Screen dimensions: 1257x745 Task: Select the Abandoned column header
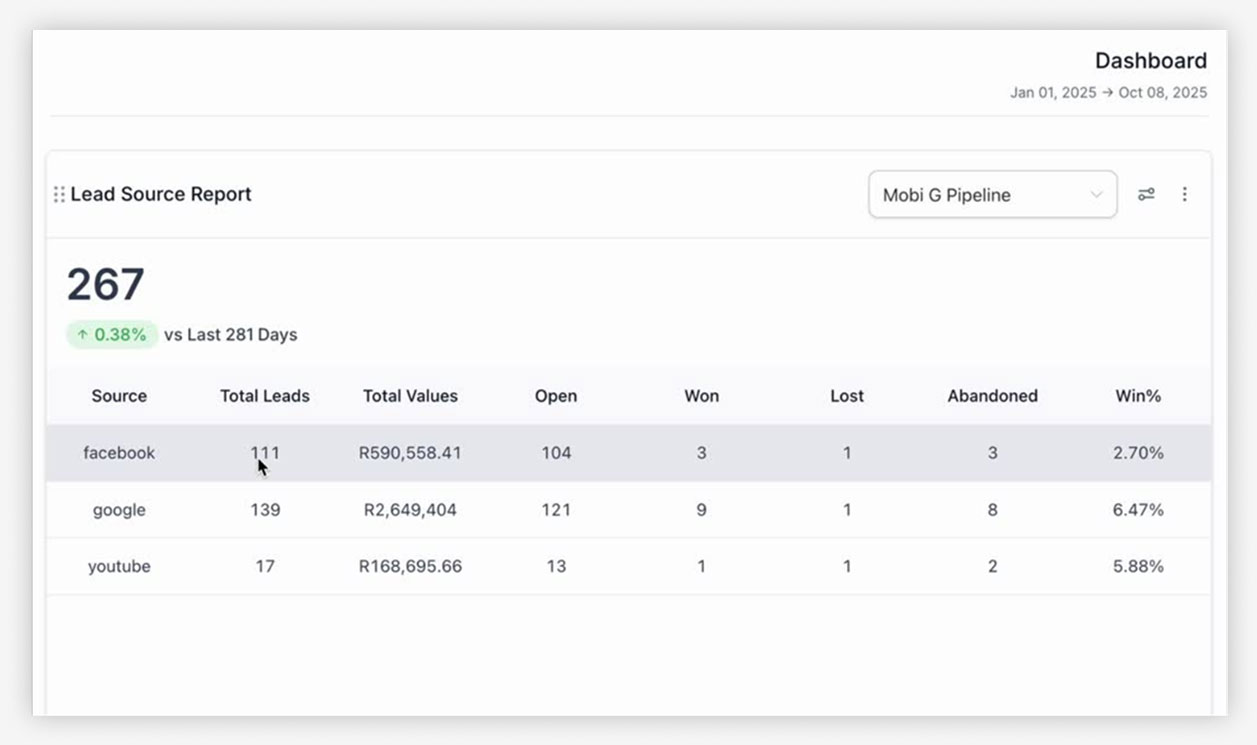tap(992, 396)
